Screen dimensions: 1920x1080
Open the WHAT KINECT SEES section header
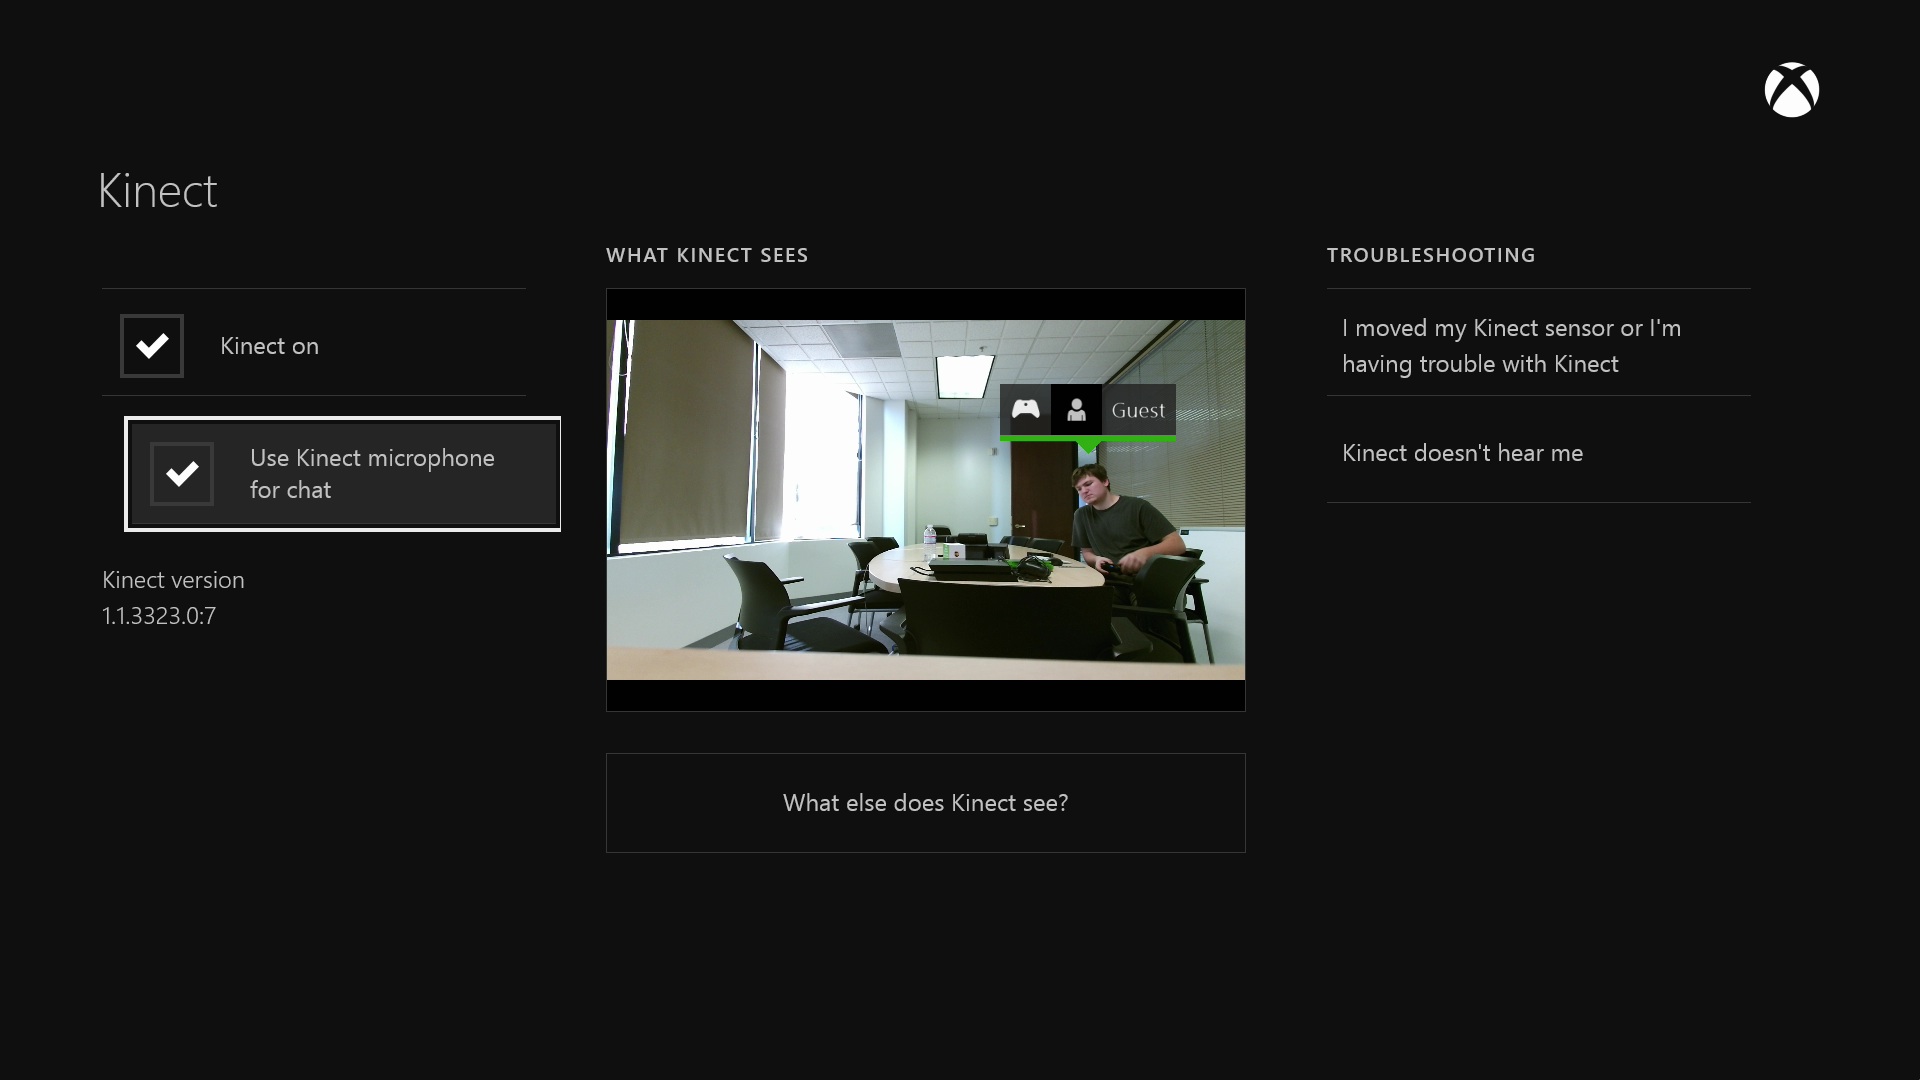pyautogui.click(x=707, y=255)
